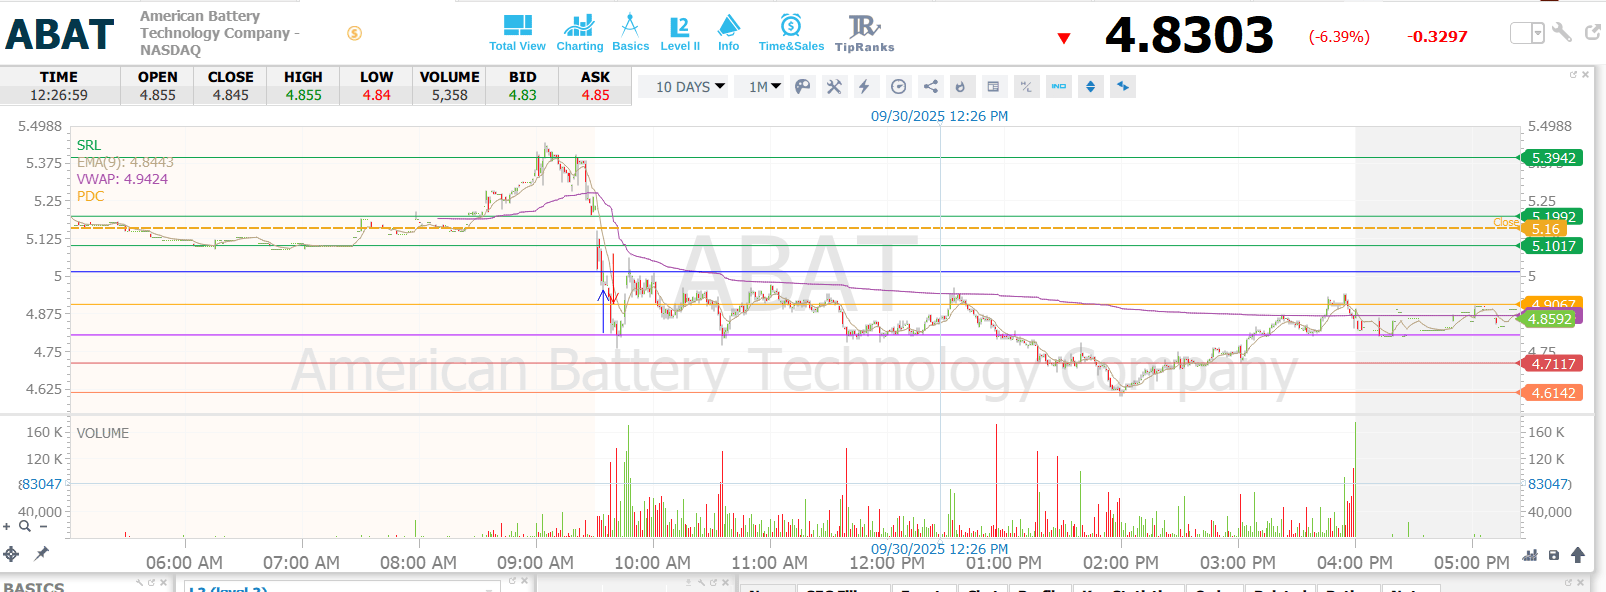Click the LOW value 4.84
The width and height of the screenshot is (1606, 592).
376,95
